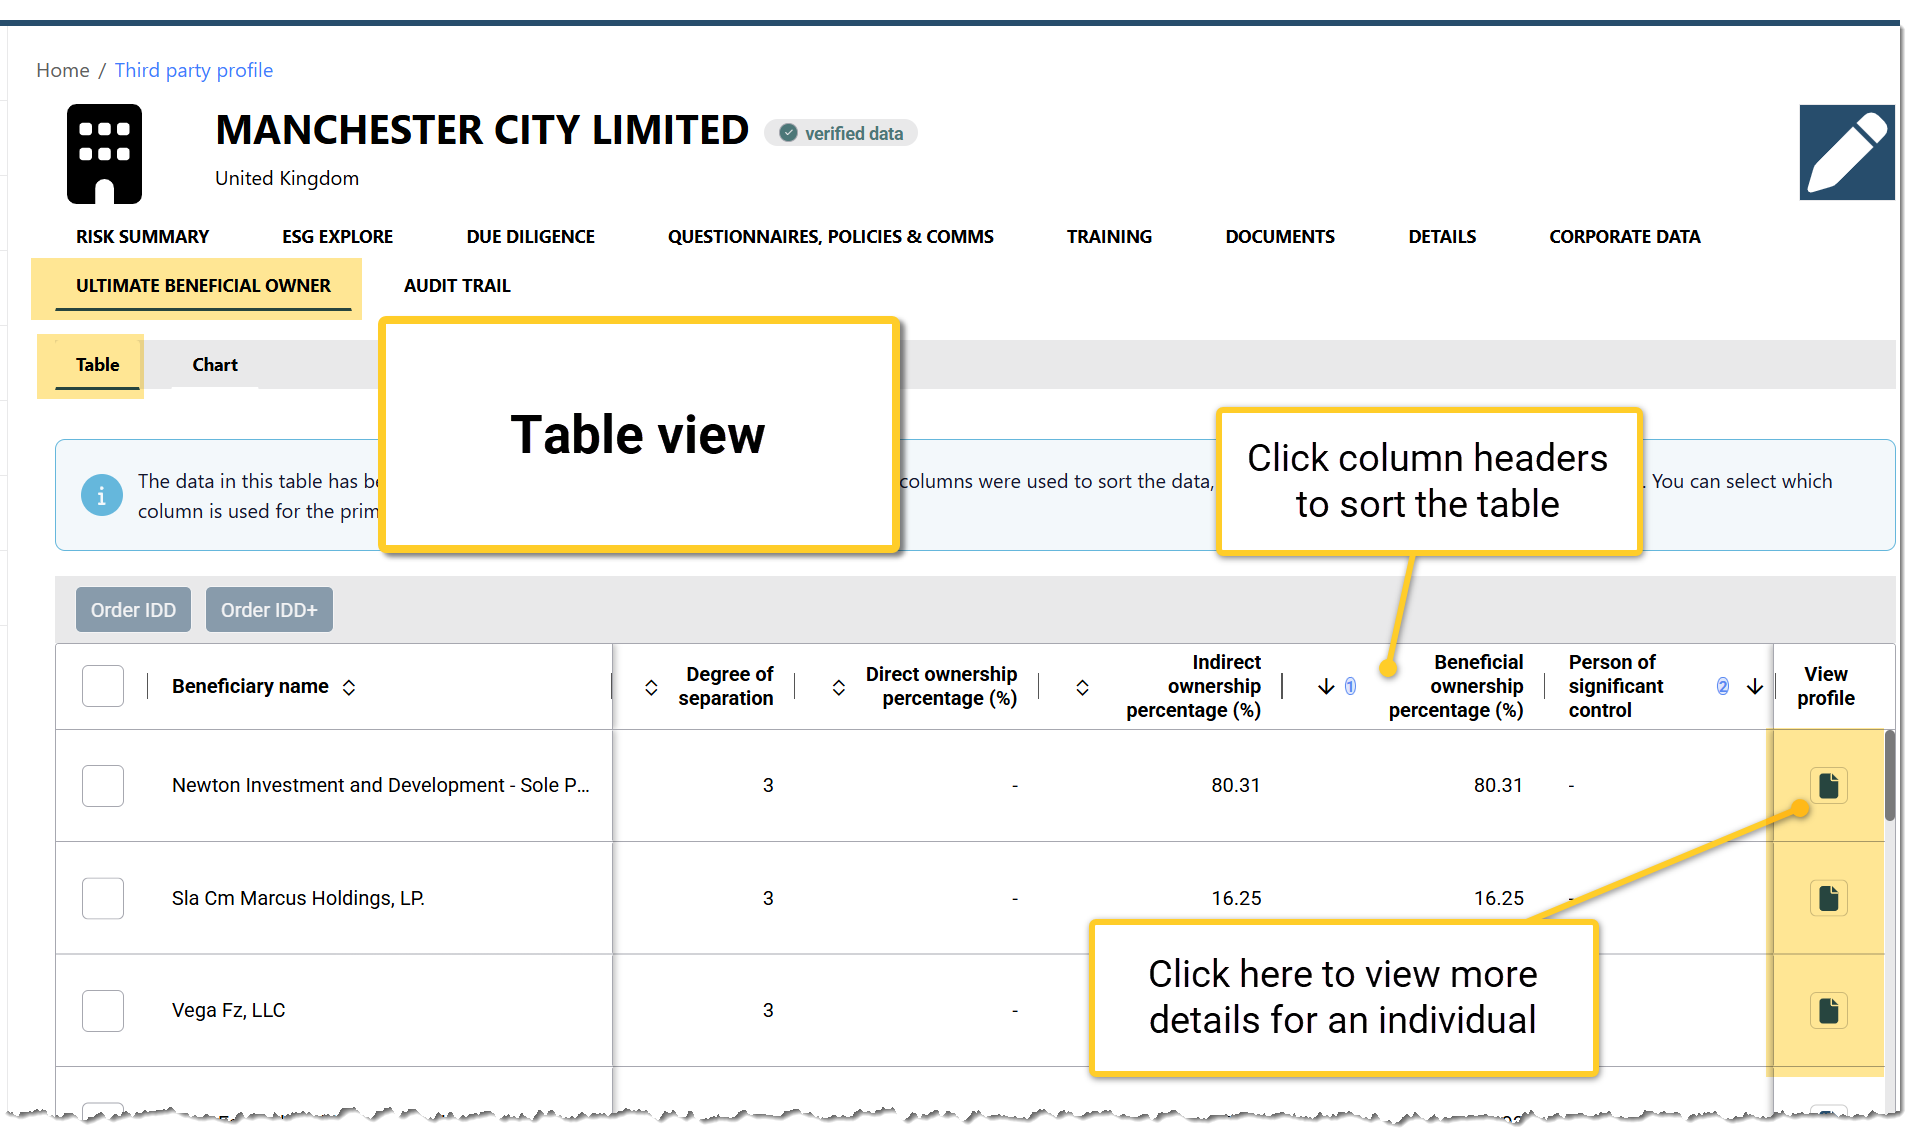Click the table's vertical scrollbar

pos(1889,776)
